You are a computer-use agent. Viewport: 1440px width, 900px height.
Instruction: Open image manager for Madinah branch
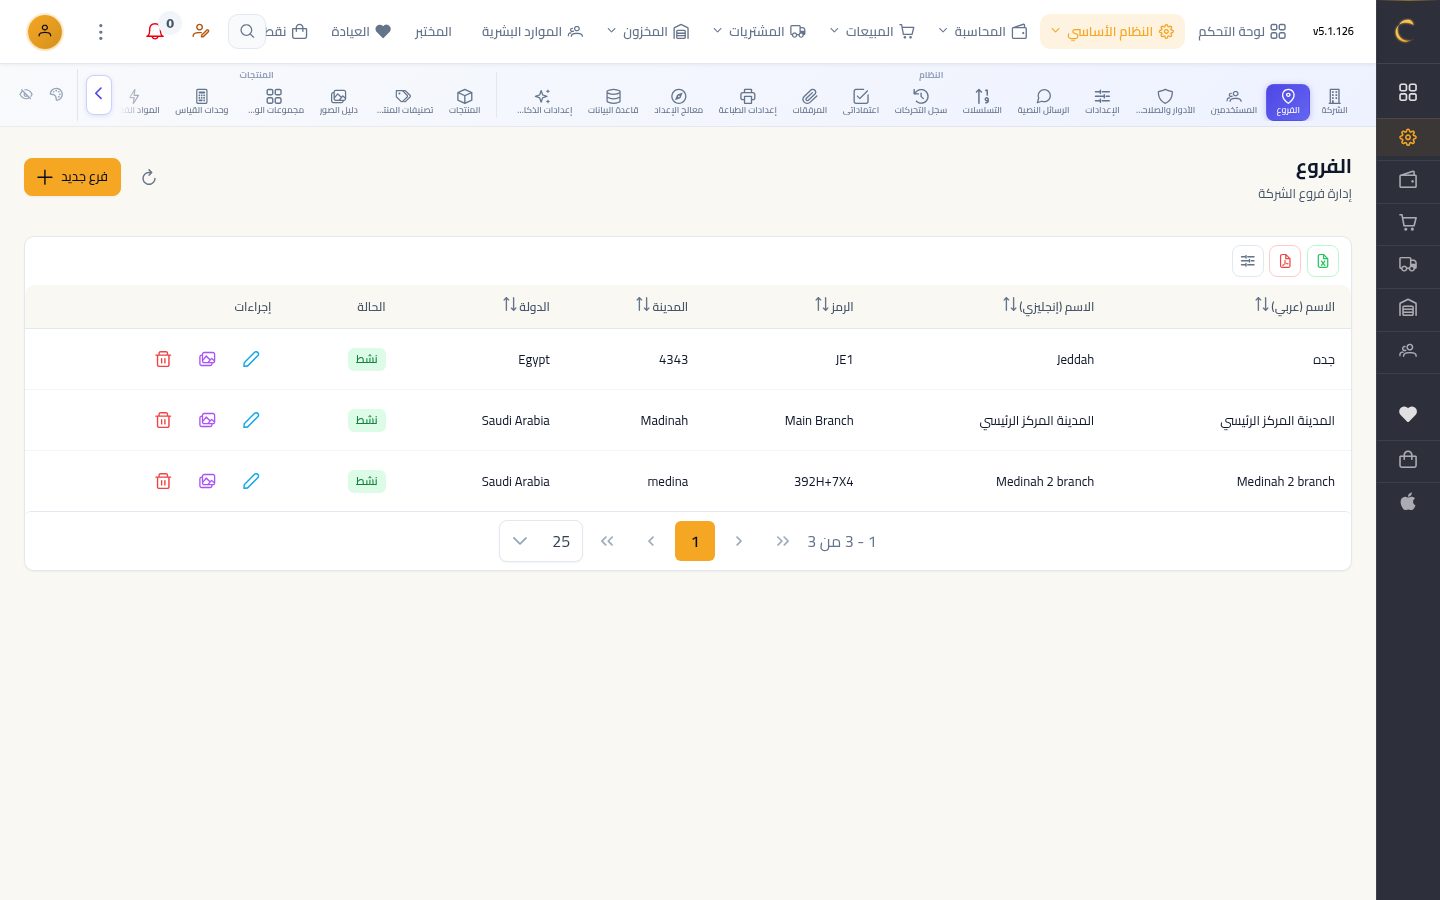coord(207,420)
